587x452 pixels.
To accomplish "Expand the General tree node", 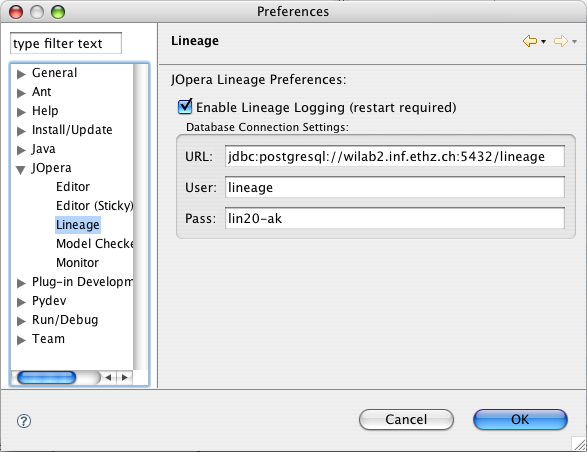I will (21, 74).
